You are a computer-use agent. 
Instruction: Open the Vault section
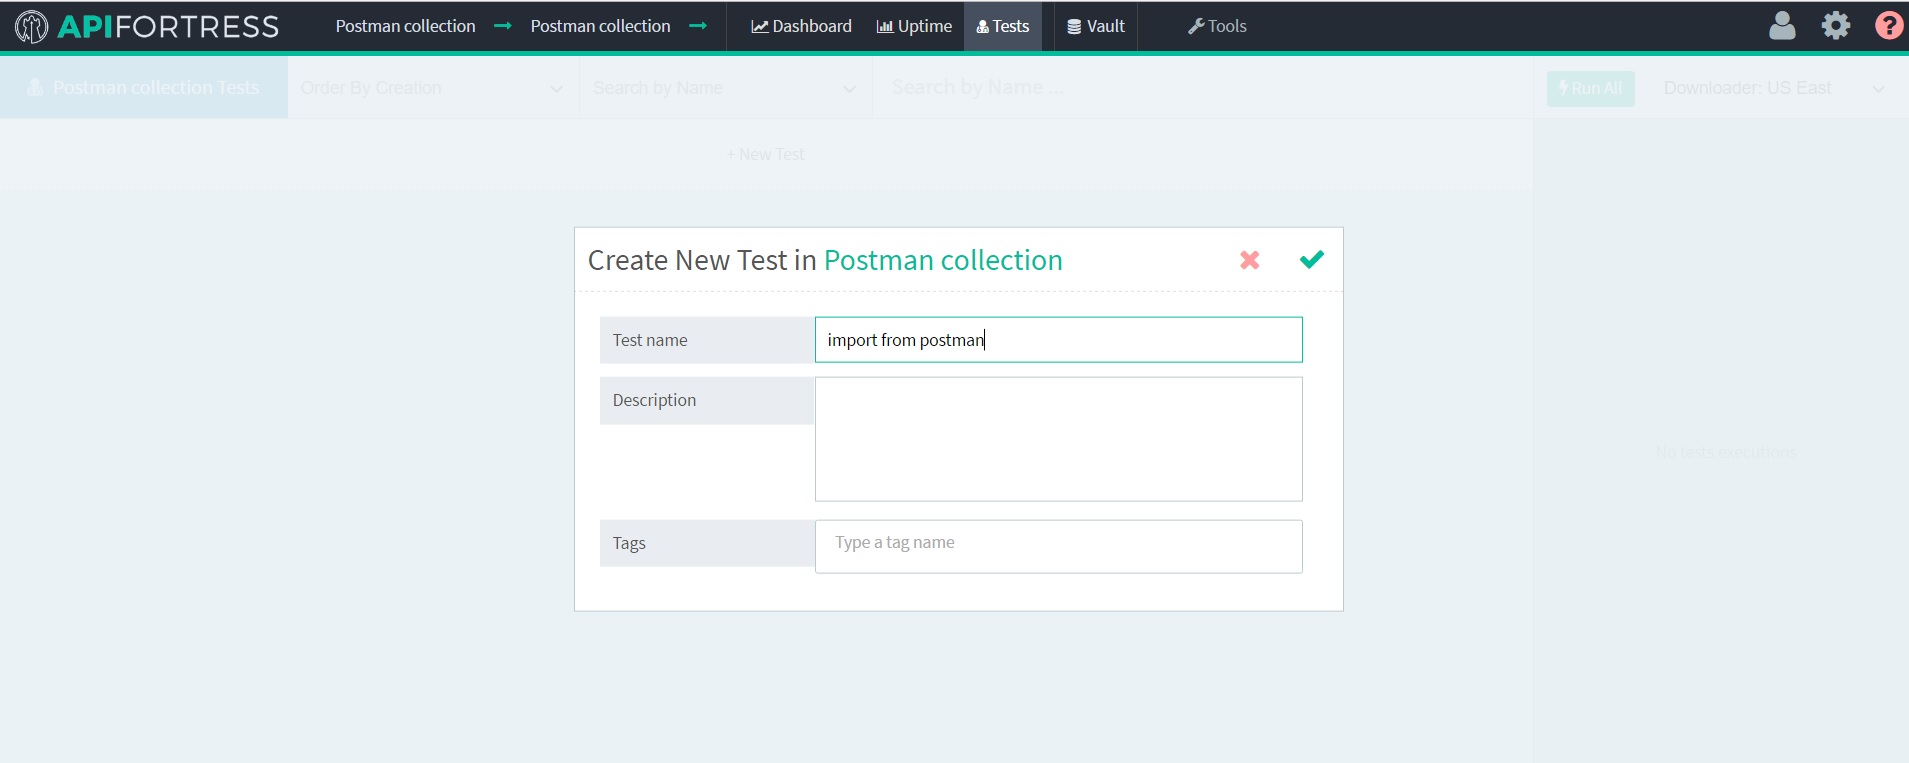click(x=1095, y=26)
